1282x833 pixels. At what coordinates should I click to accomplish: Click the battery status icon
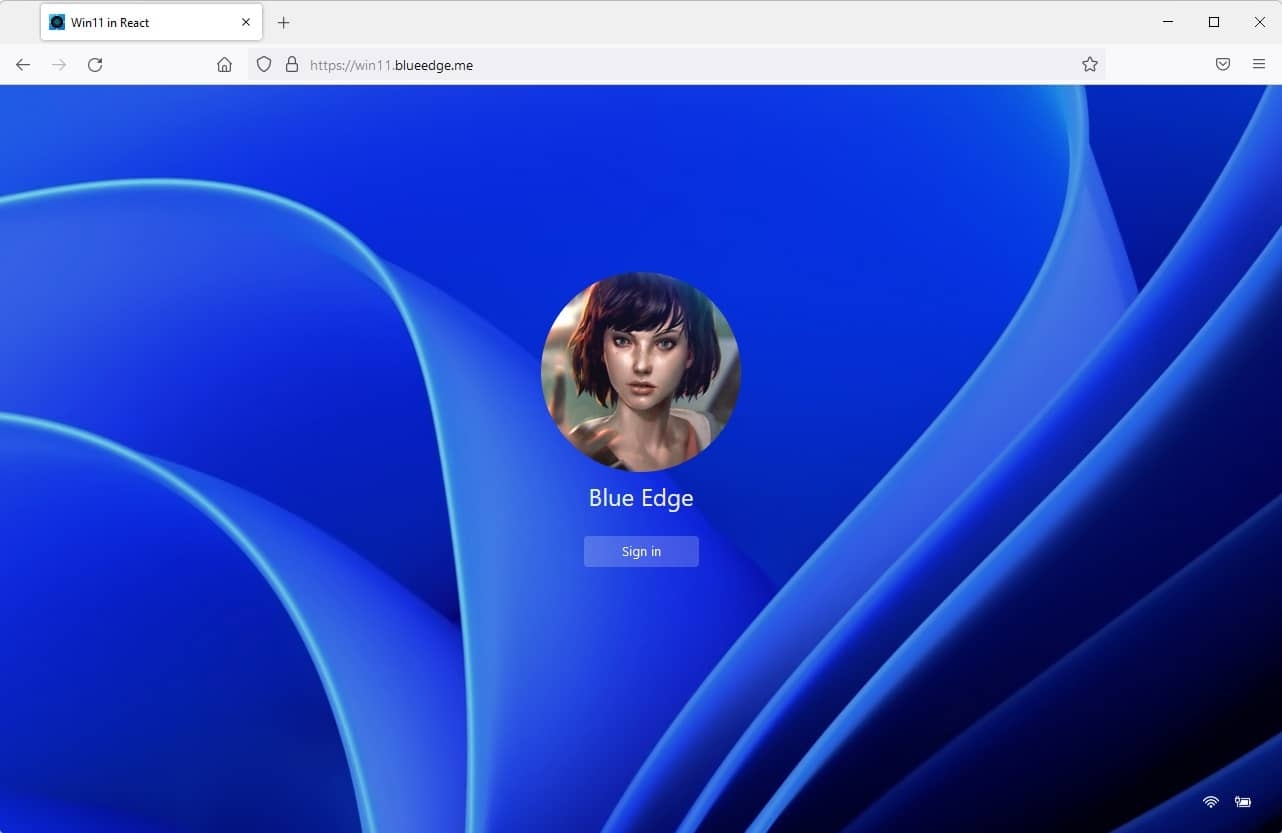pos(1242,802)
